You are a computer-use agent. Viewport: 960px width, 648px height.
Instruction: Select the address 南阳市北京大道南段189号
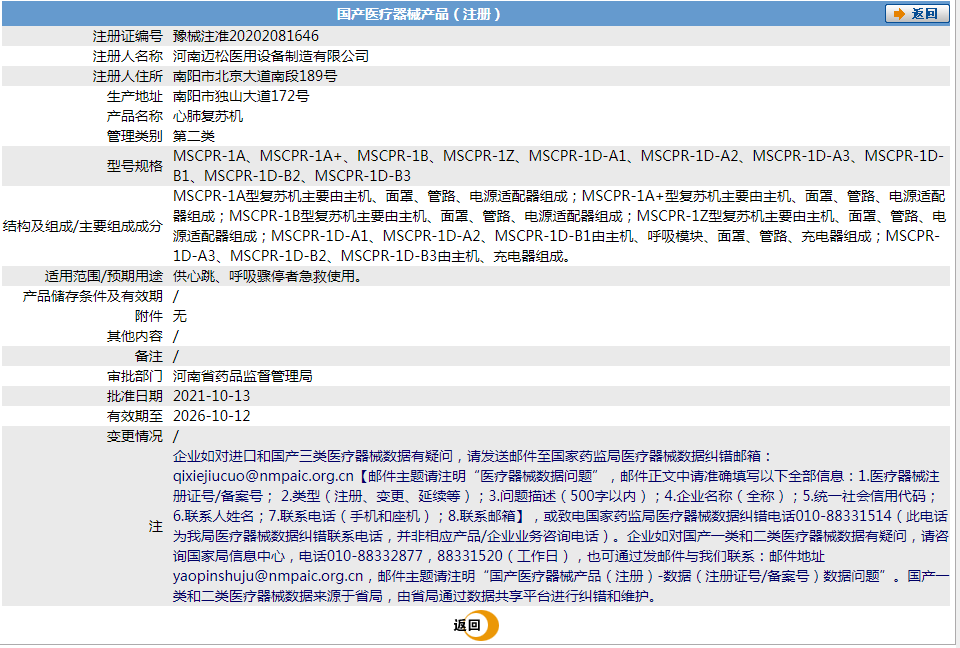(x=255, y=77)
